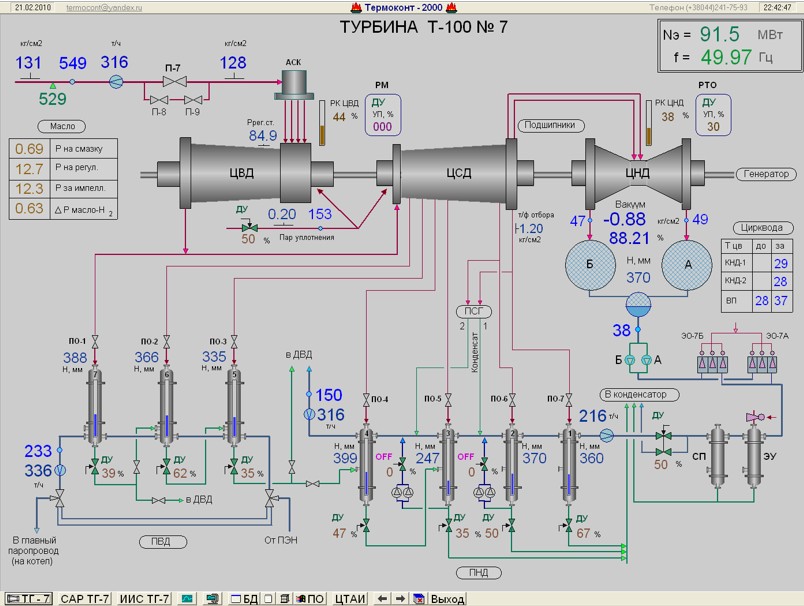Image resolution: width=804 pixels, height=606 pixels.
Task: Switch to the САР ТГ-7 tab
Action: click(86, 598)
